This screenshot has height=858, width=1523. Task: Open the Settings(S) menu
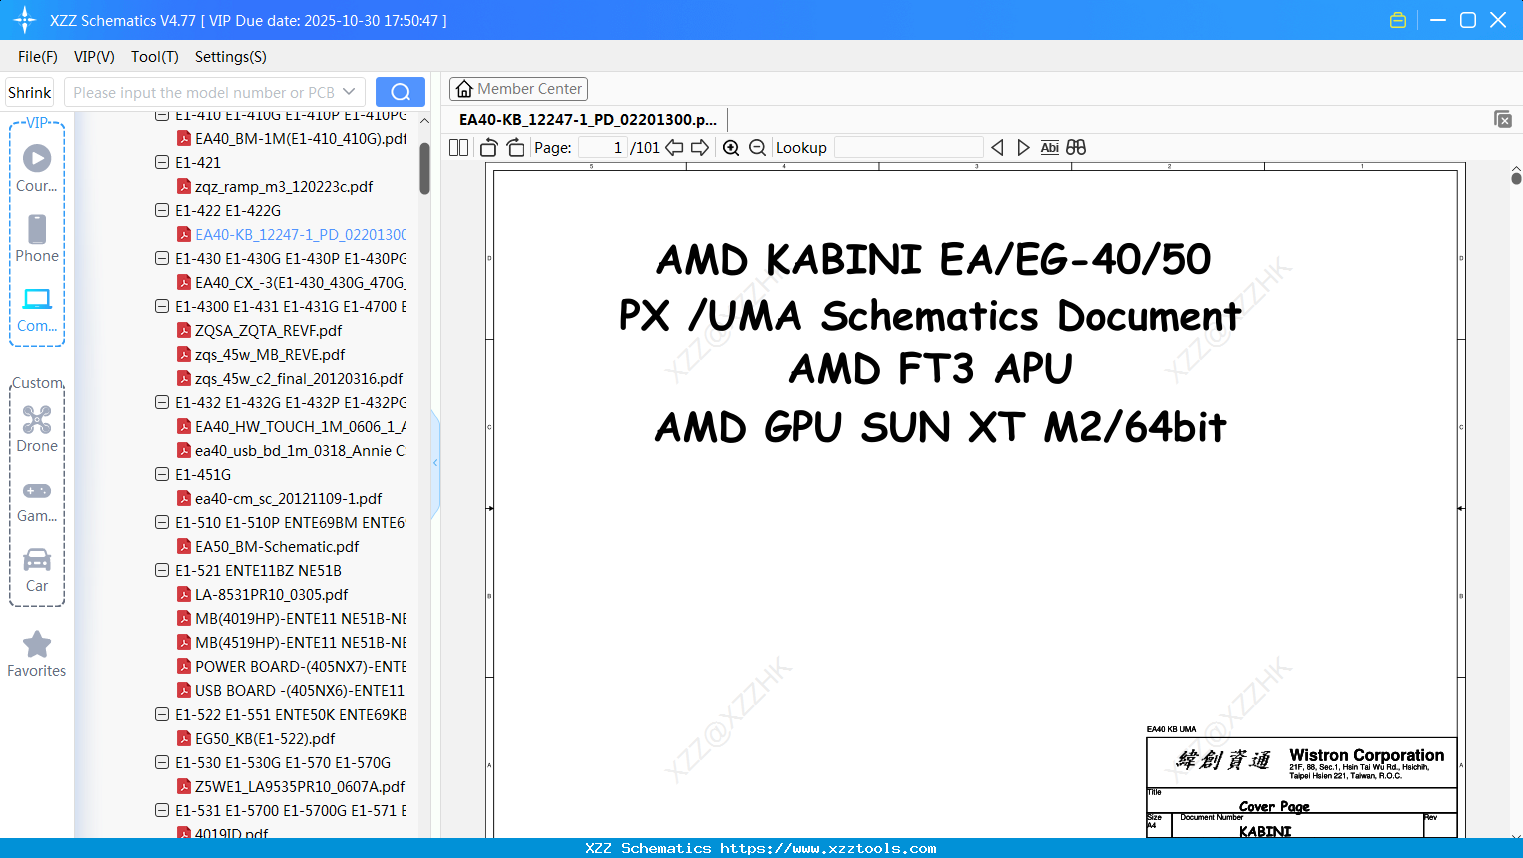(x=231, y=57)
